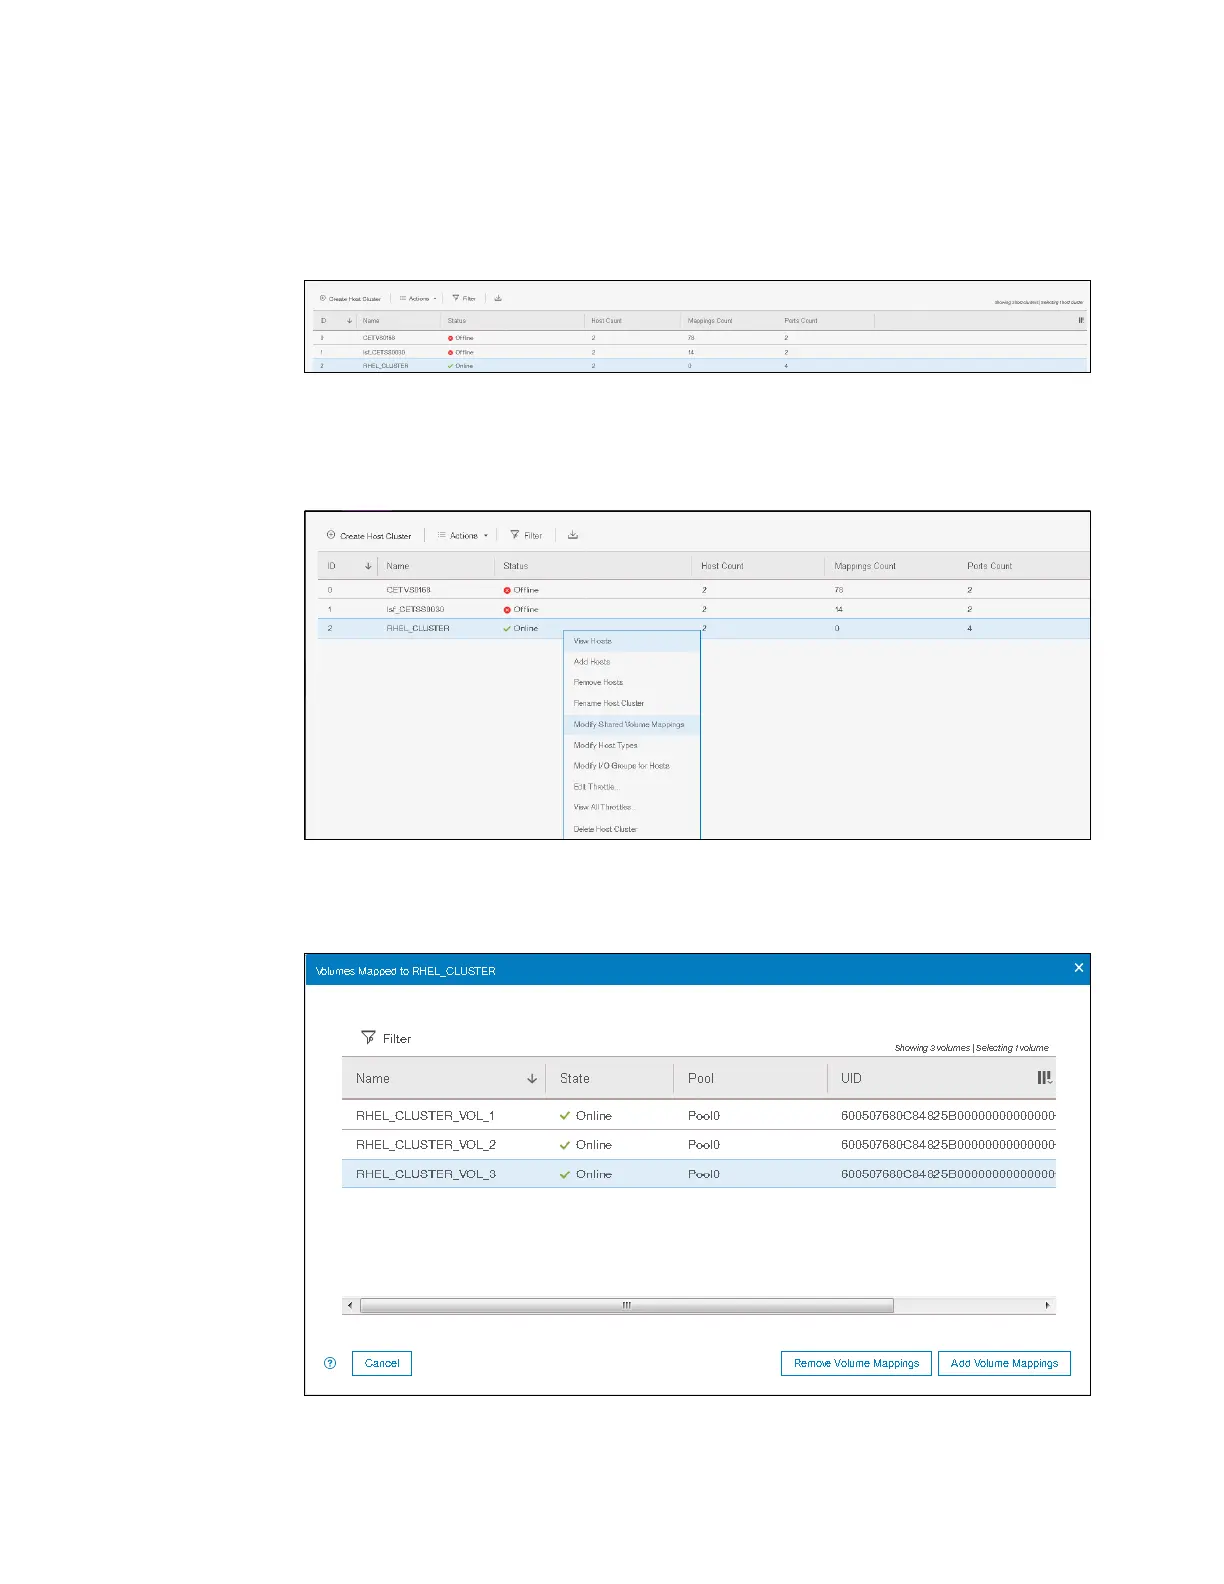Click red Offline icon of CETVS0168, context-menu screenshot
This screenshot has width=1224, height=1584.
(507, 590)
